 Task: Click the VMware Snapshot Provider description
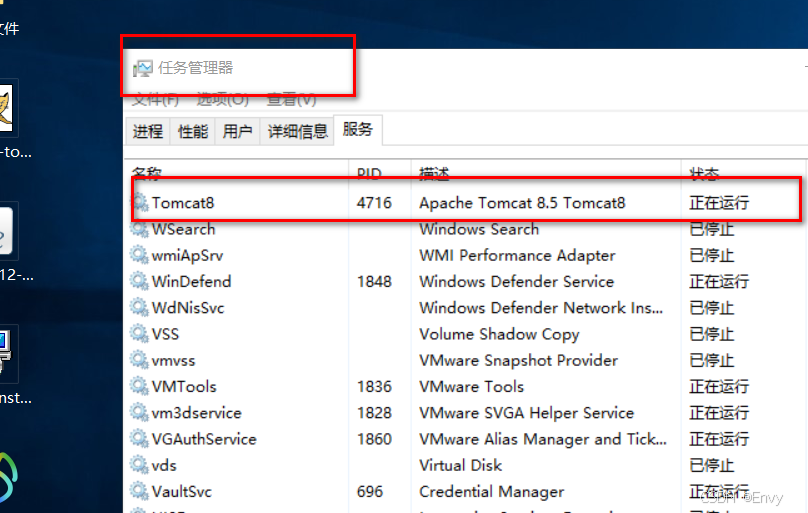[518, 361]
